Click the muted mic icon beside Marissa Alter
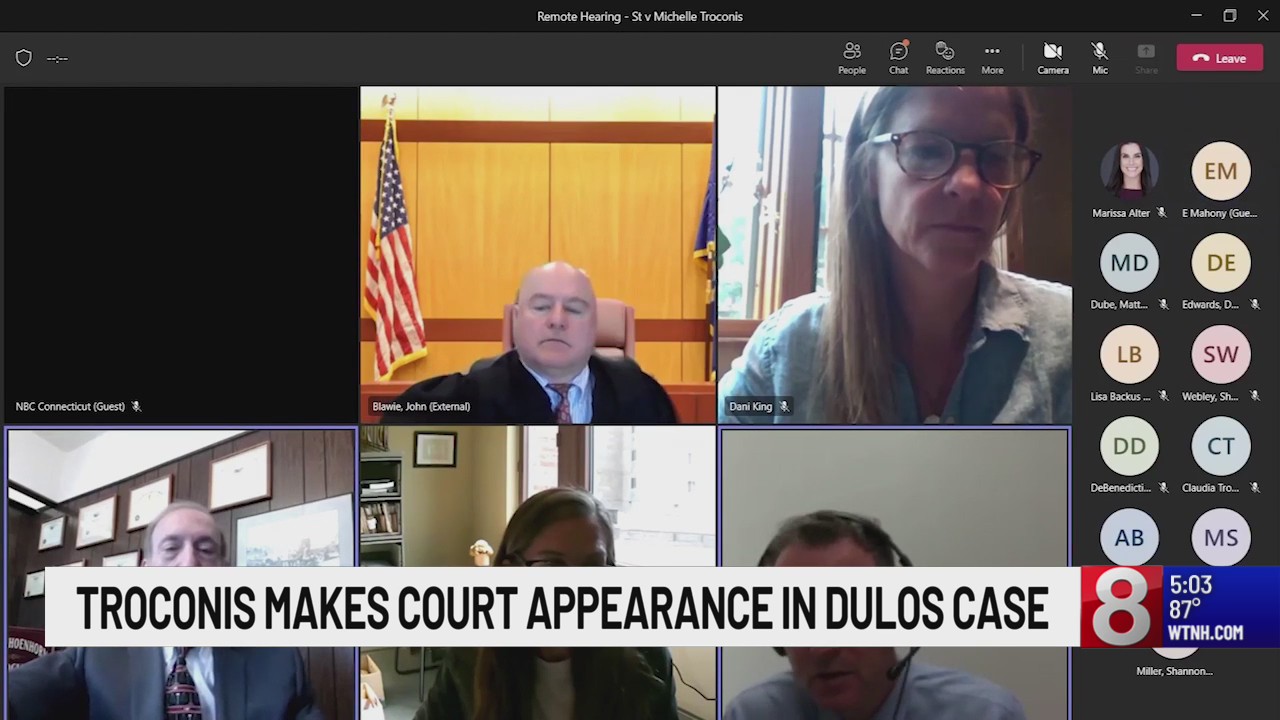1280x720 pixels. pyautogui.click(x=1162, y=212)
